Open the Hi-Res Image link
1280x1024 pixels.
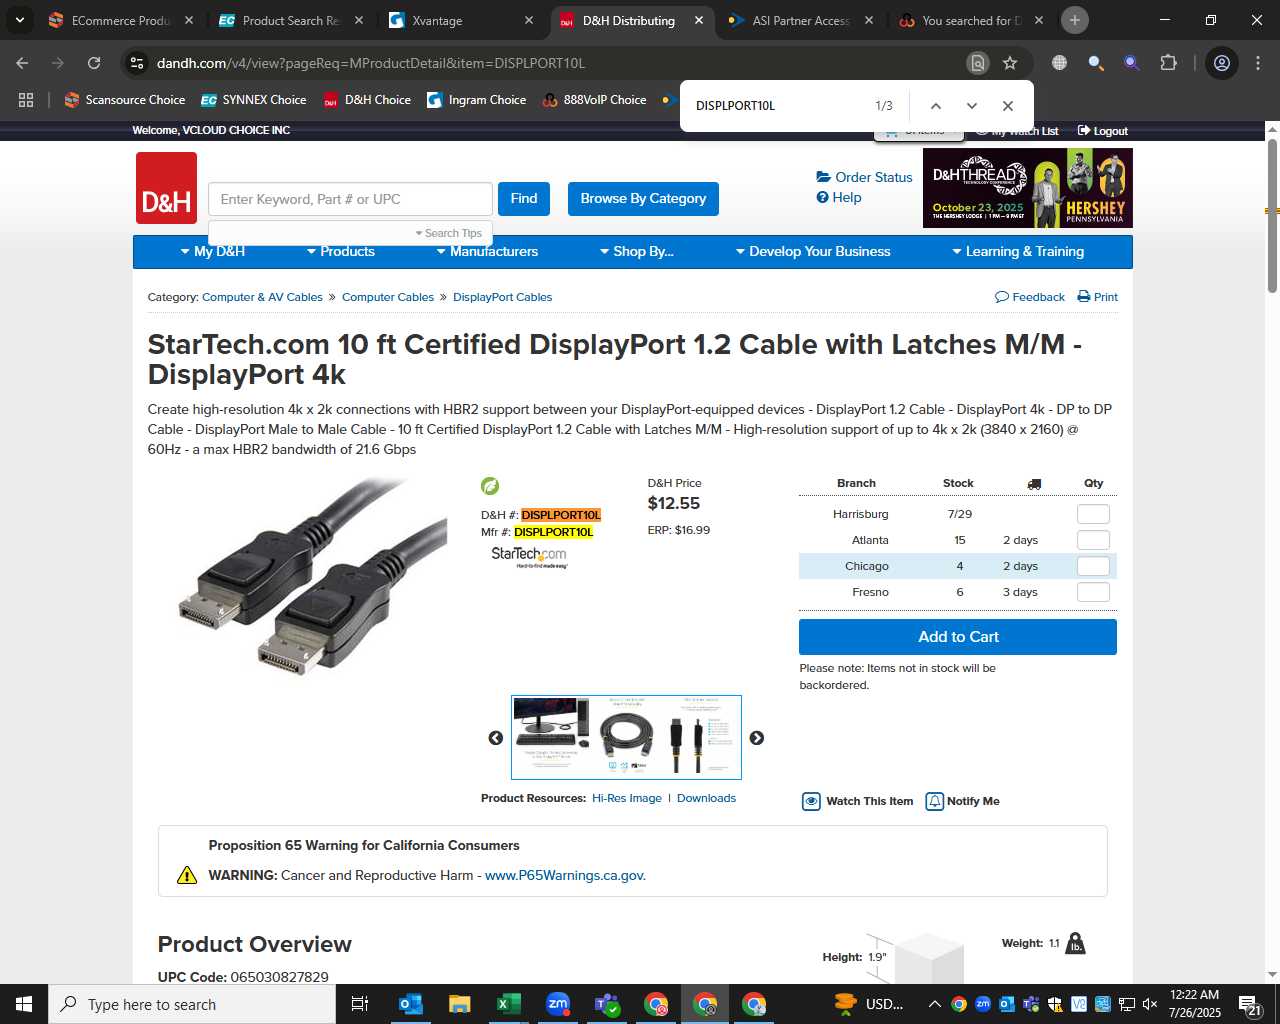pos(627,798)
